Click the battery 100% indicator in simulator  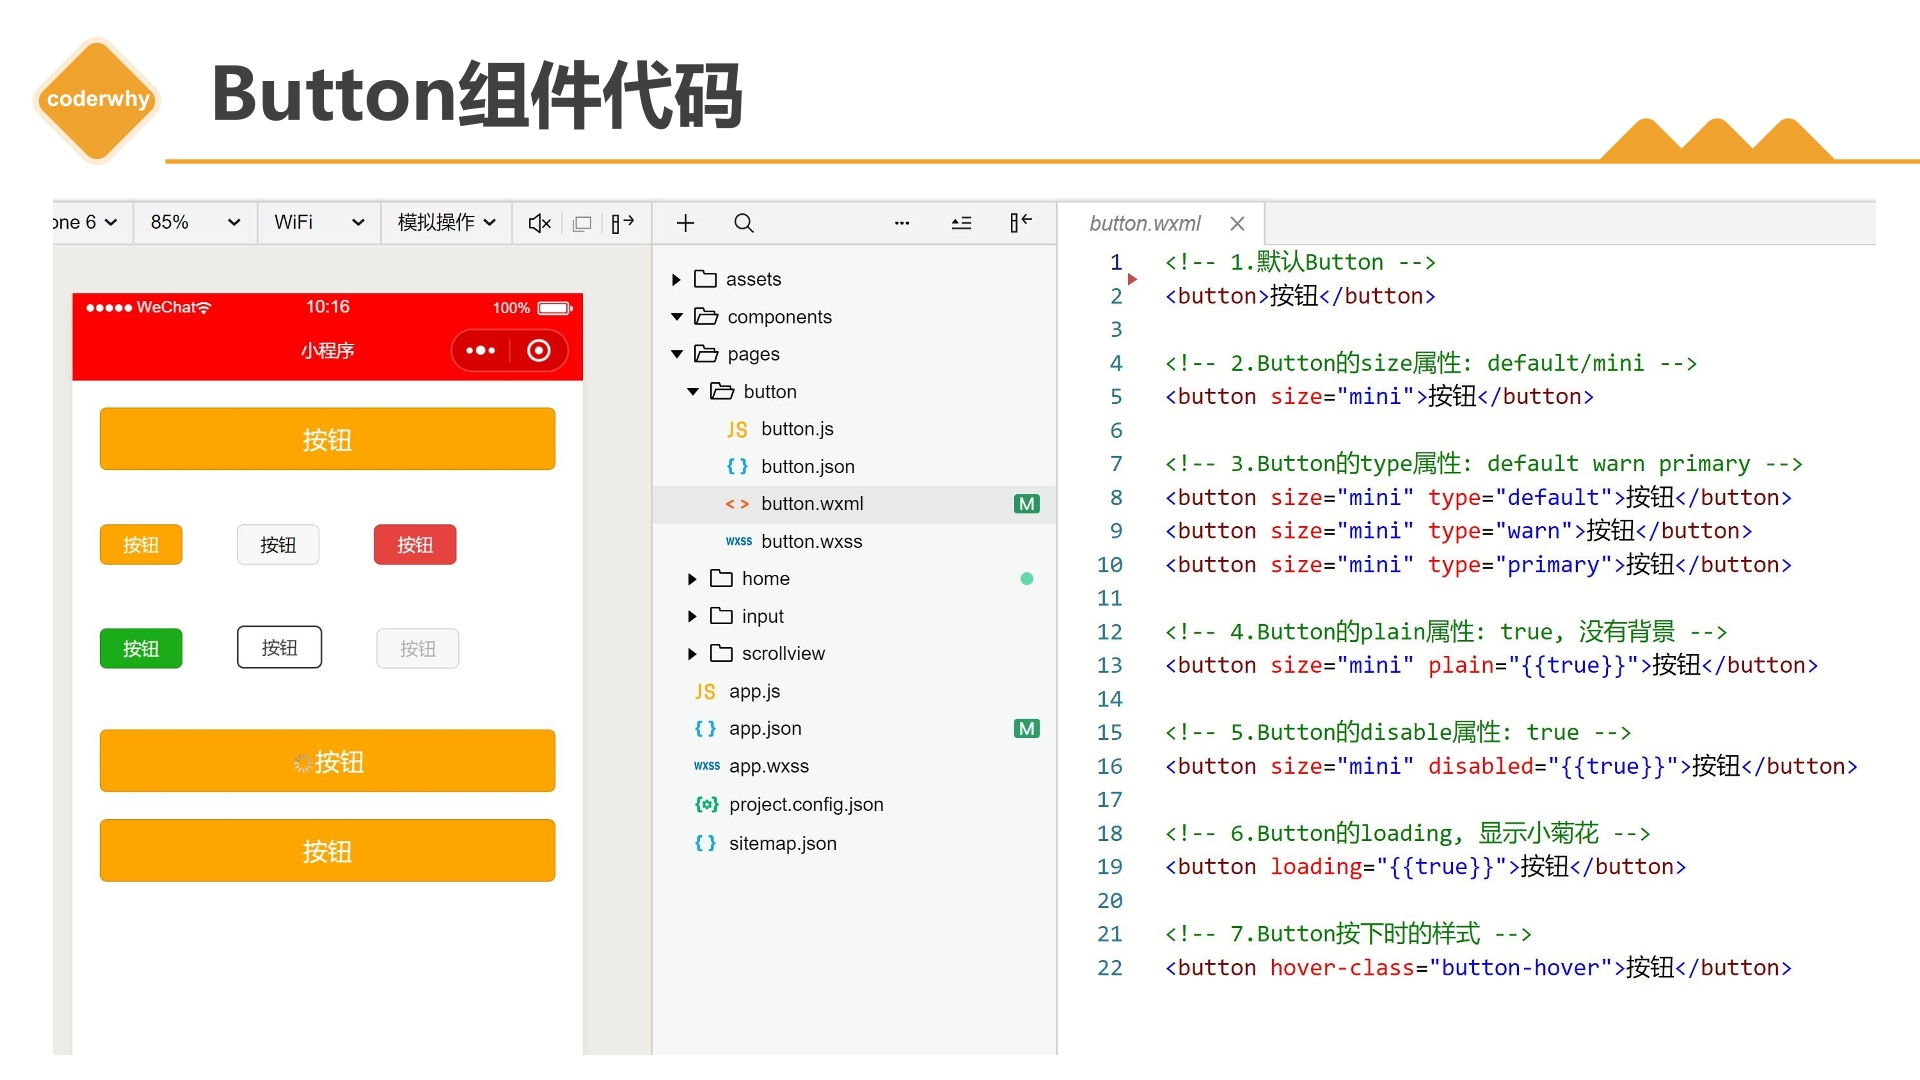point(532,308)
